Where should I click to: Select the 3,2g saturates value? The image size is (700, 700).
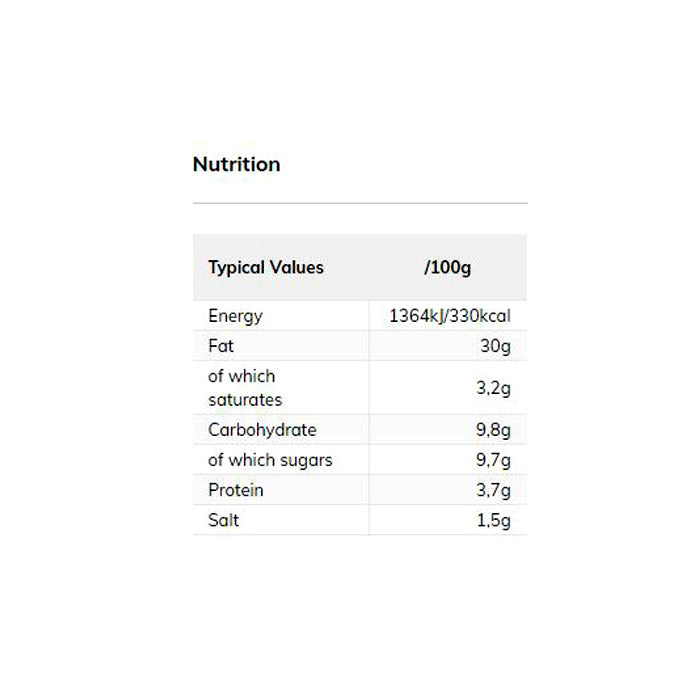click(493, 388)
